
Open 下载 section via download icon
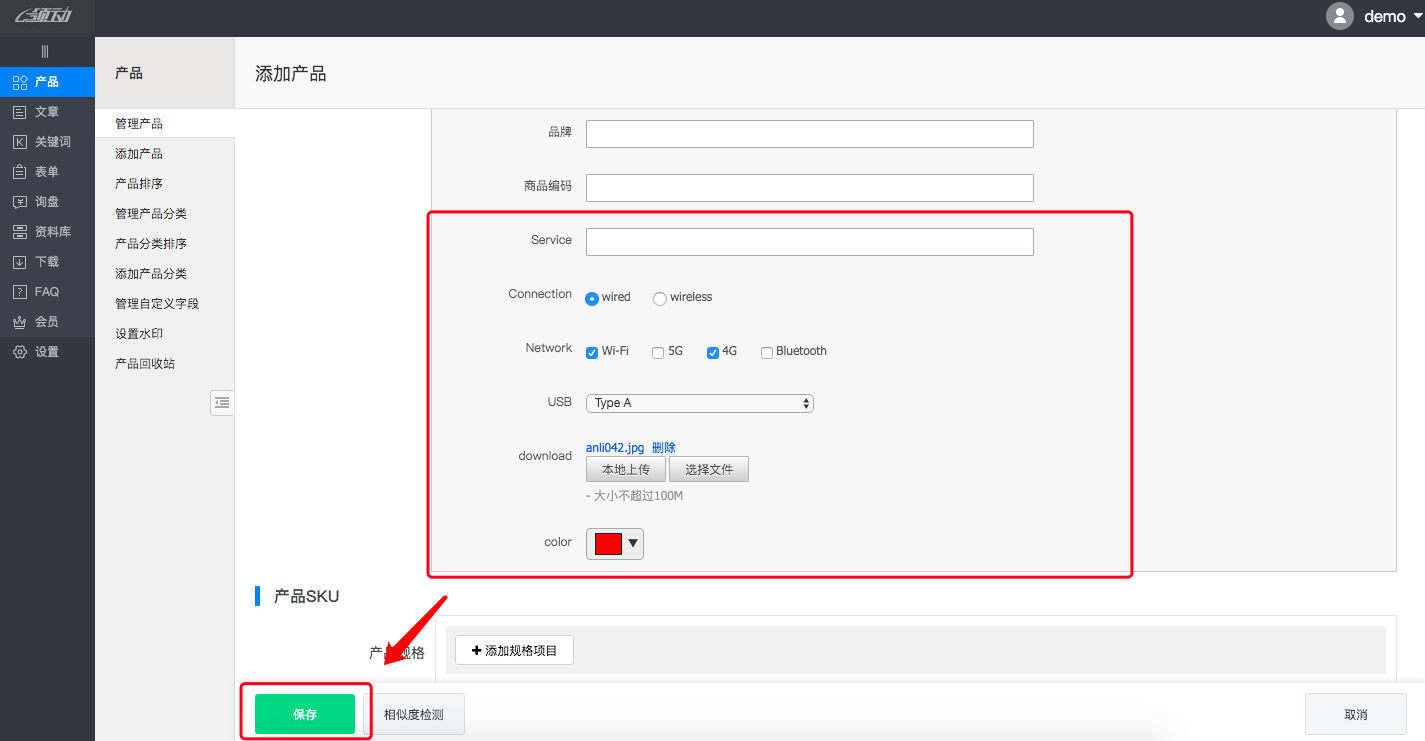(19, 262)
